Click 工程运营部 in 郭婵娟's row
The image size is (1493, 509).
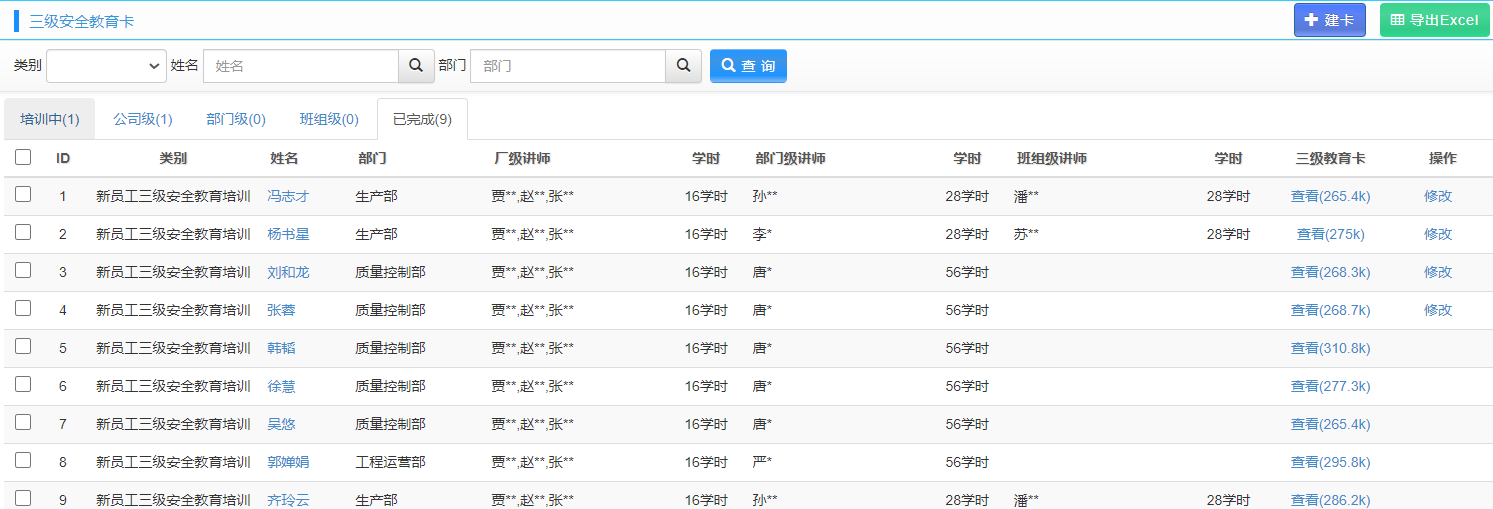390,462
